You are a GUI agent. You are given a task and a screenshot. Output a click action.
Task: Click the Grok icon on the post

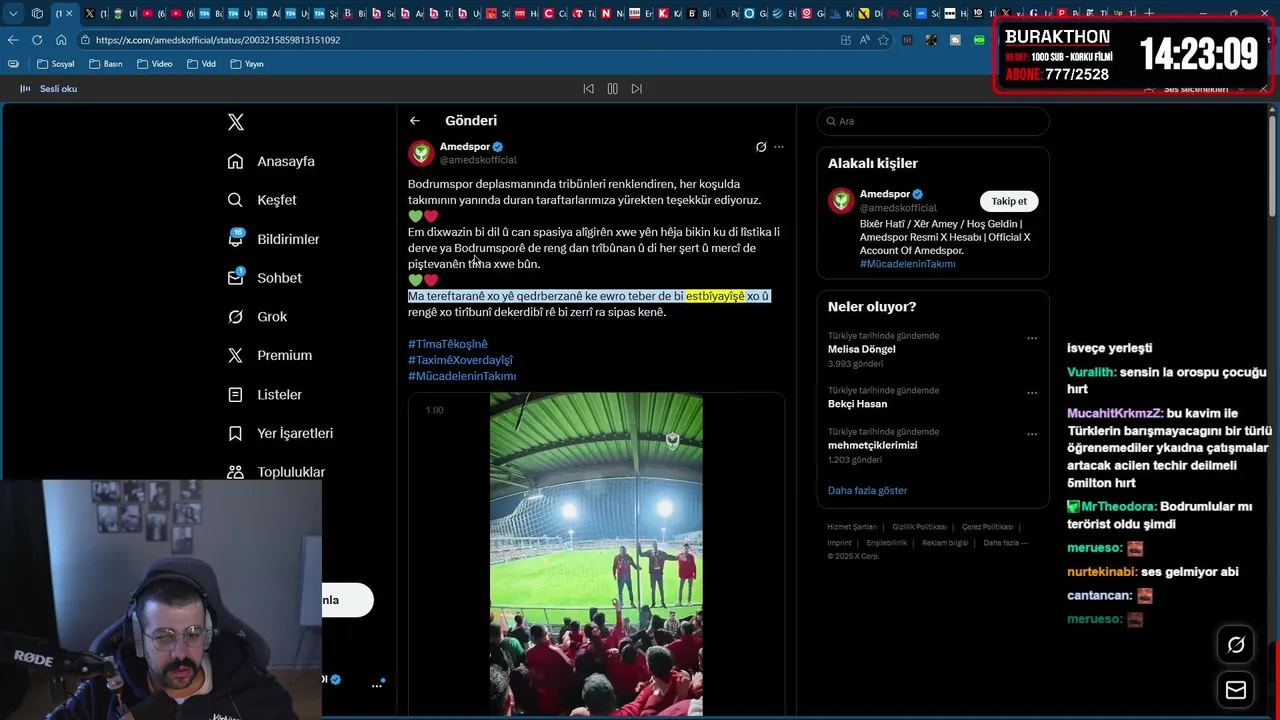point(761,147)
